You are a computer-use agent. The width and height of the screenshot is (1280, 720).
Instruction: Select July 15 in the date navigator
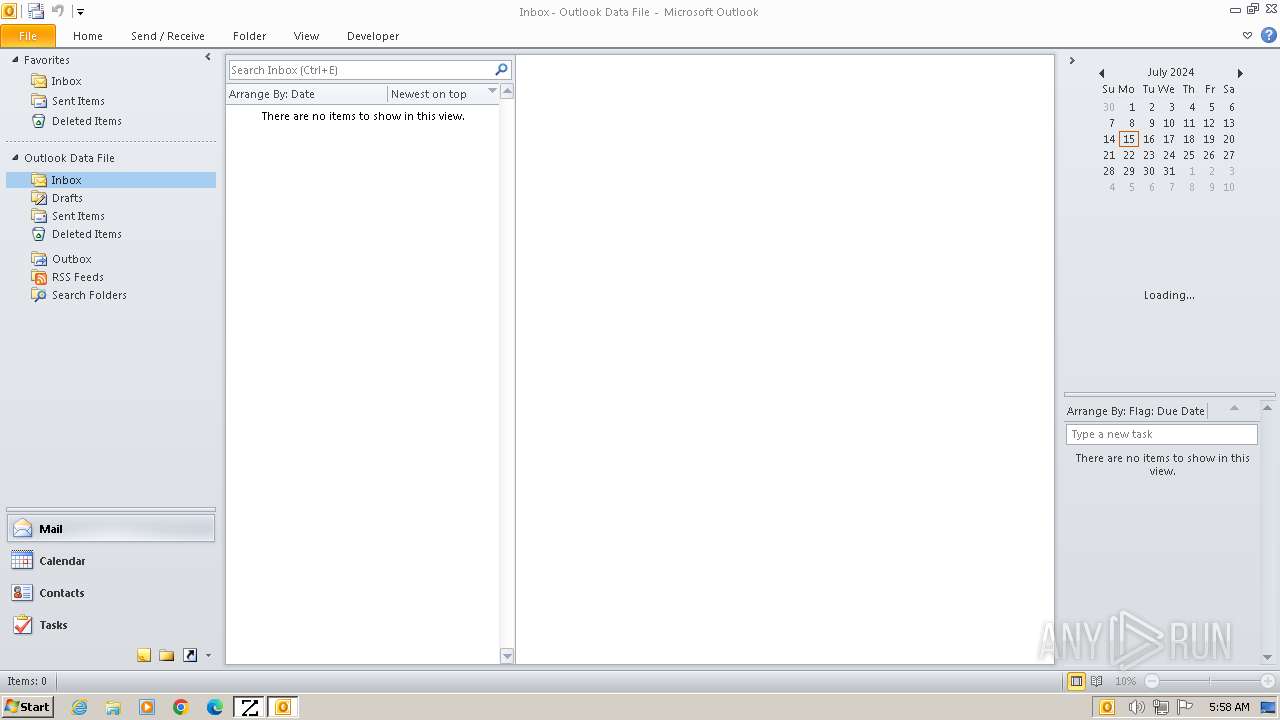coord(1129,139)
